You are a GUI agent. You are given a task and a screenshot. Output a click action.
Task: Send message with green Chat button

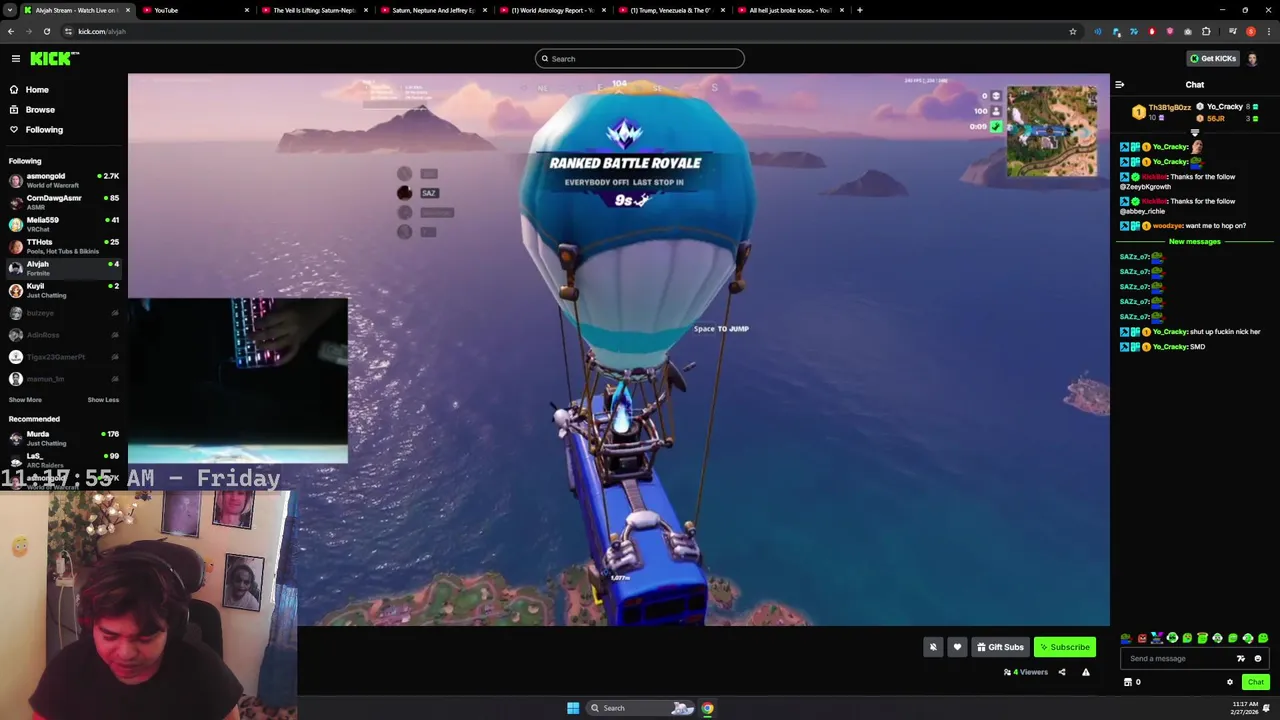coord(1256,682)
